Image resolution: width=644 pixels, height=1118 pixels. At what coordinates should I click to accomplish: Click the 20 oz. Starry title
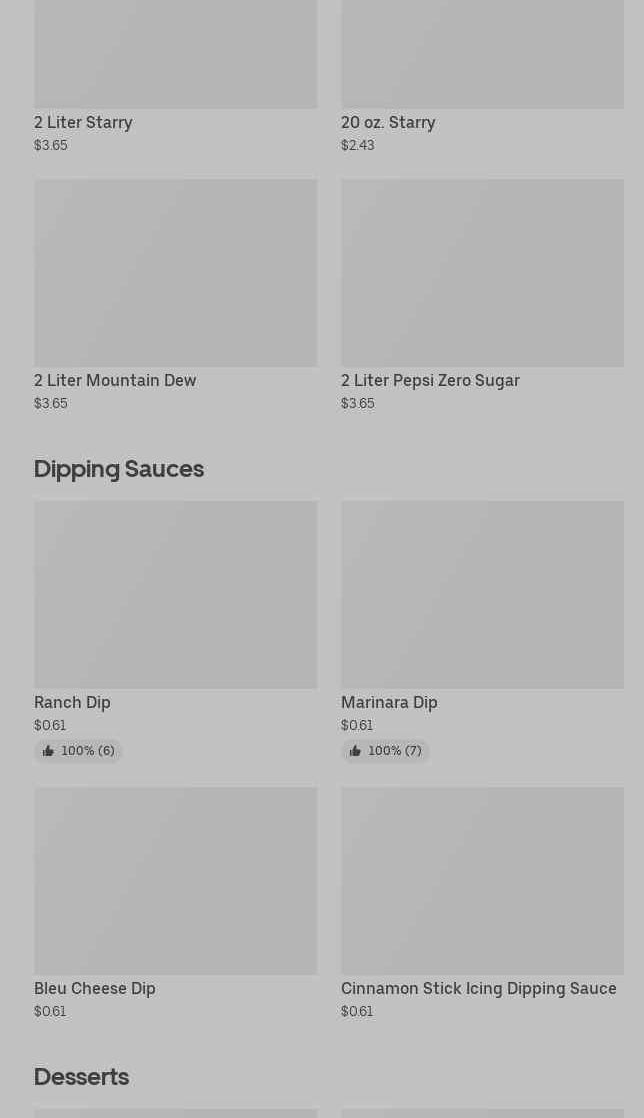click(x=388, y=122)
